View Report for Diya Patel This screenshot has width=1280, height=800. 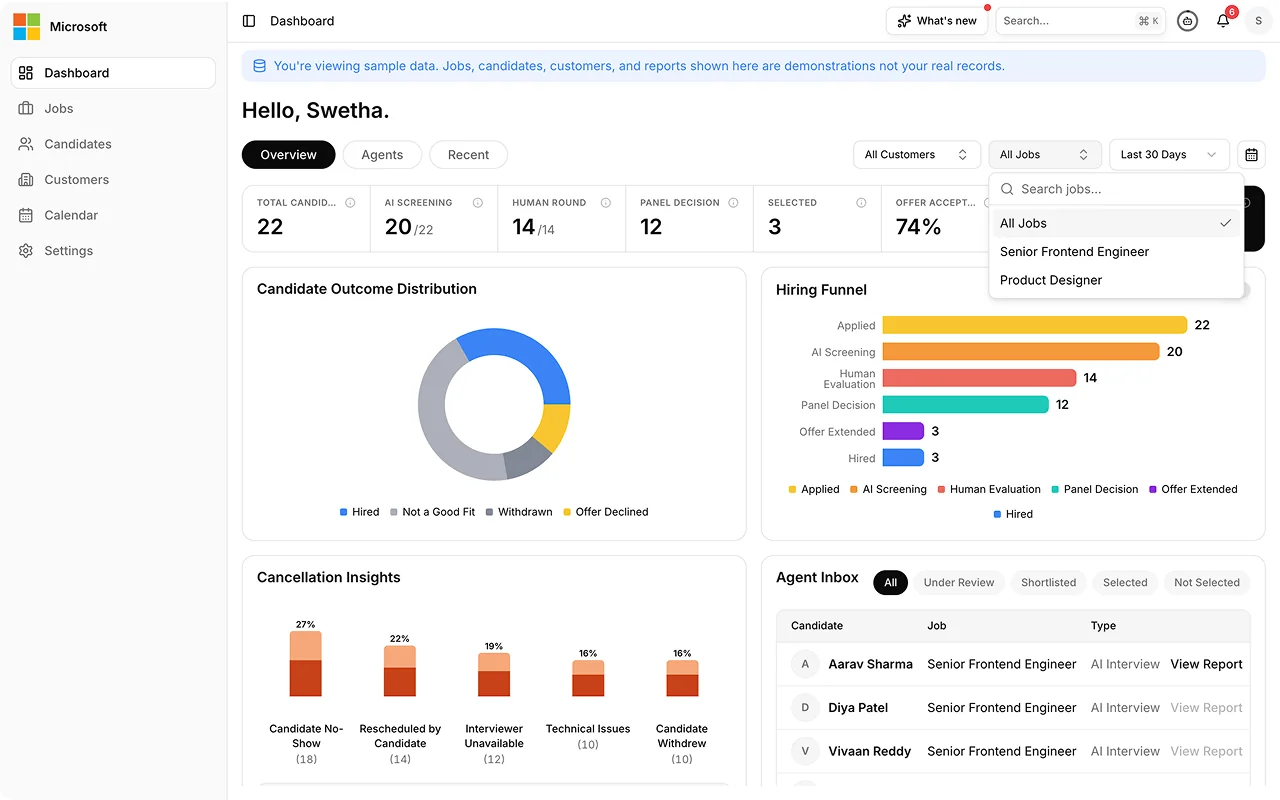coord(1206,708)
